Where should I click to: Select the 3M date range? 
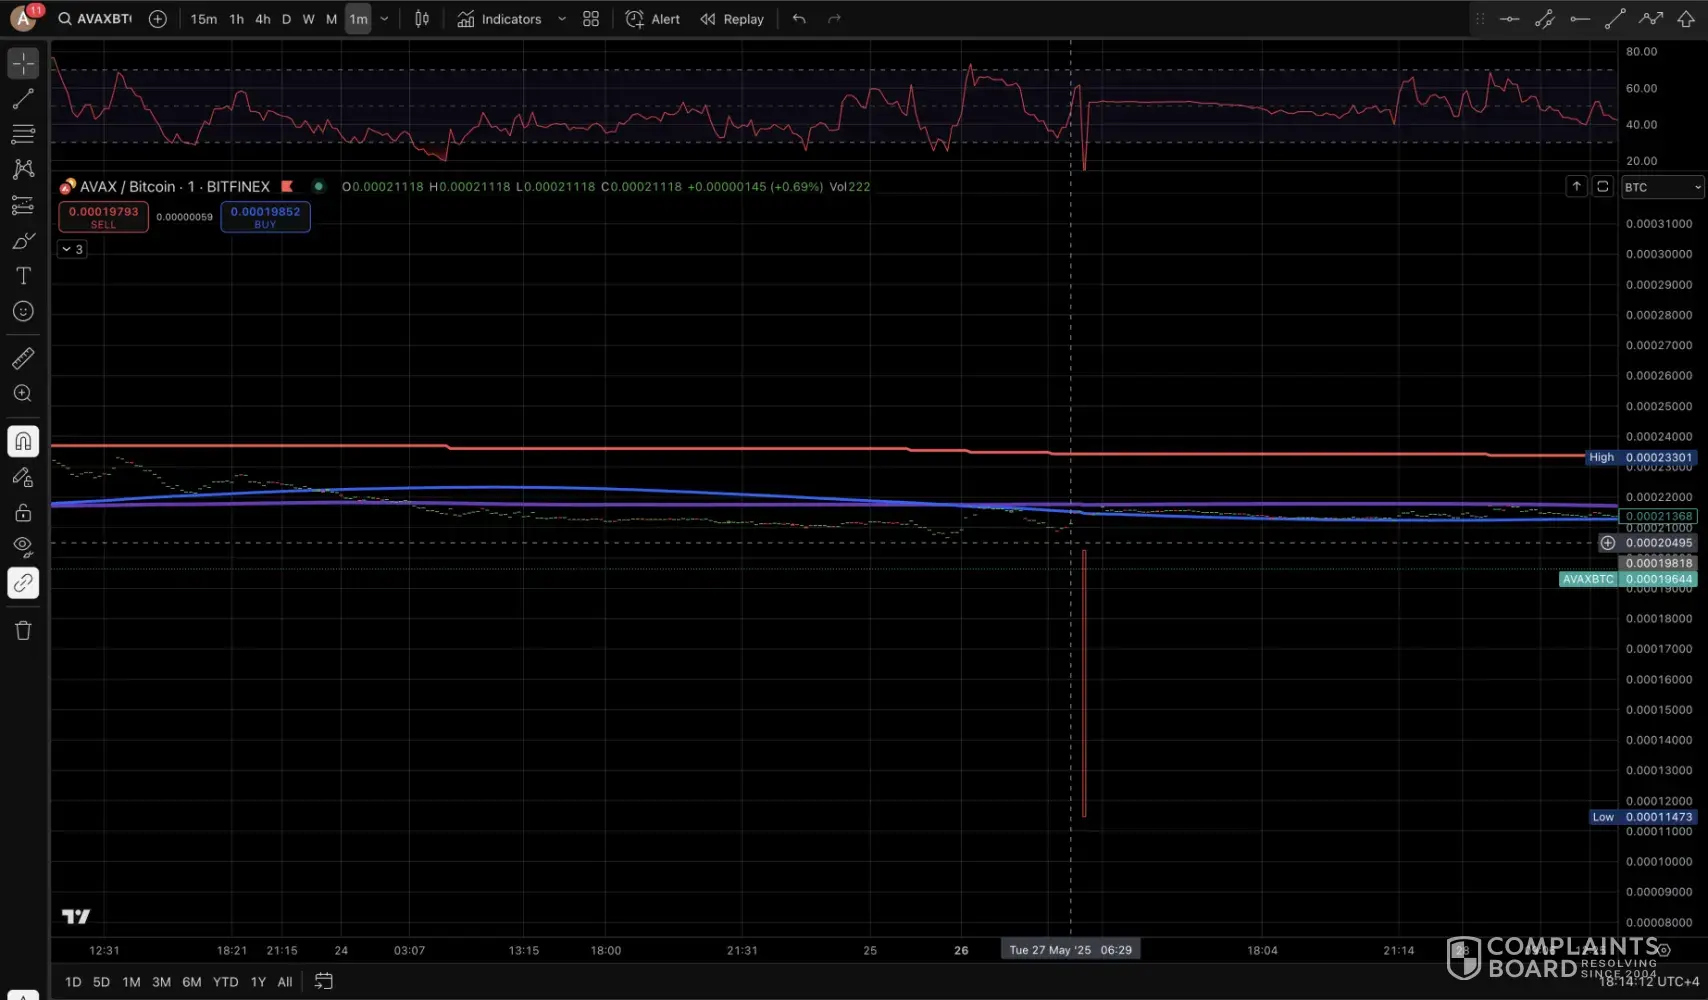coord(161,982)
